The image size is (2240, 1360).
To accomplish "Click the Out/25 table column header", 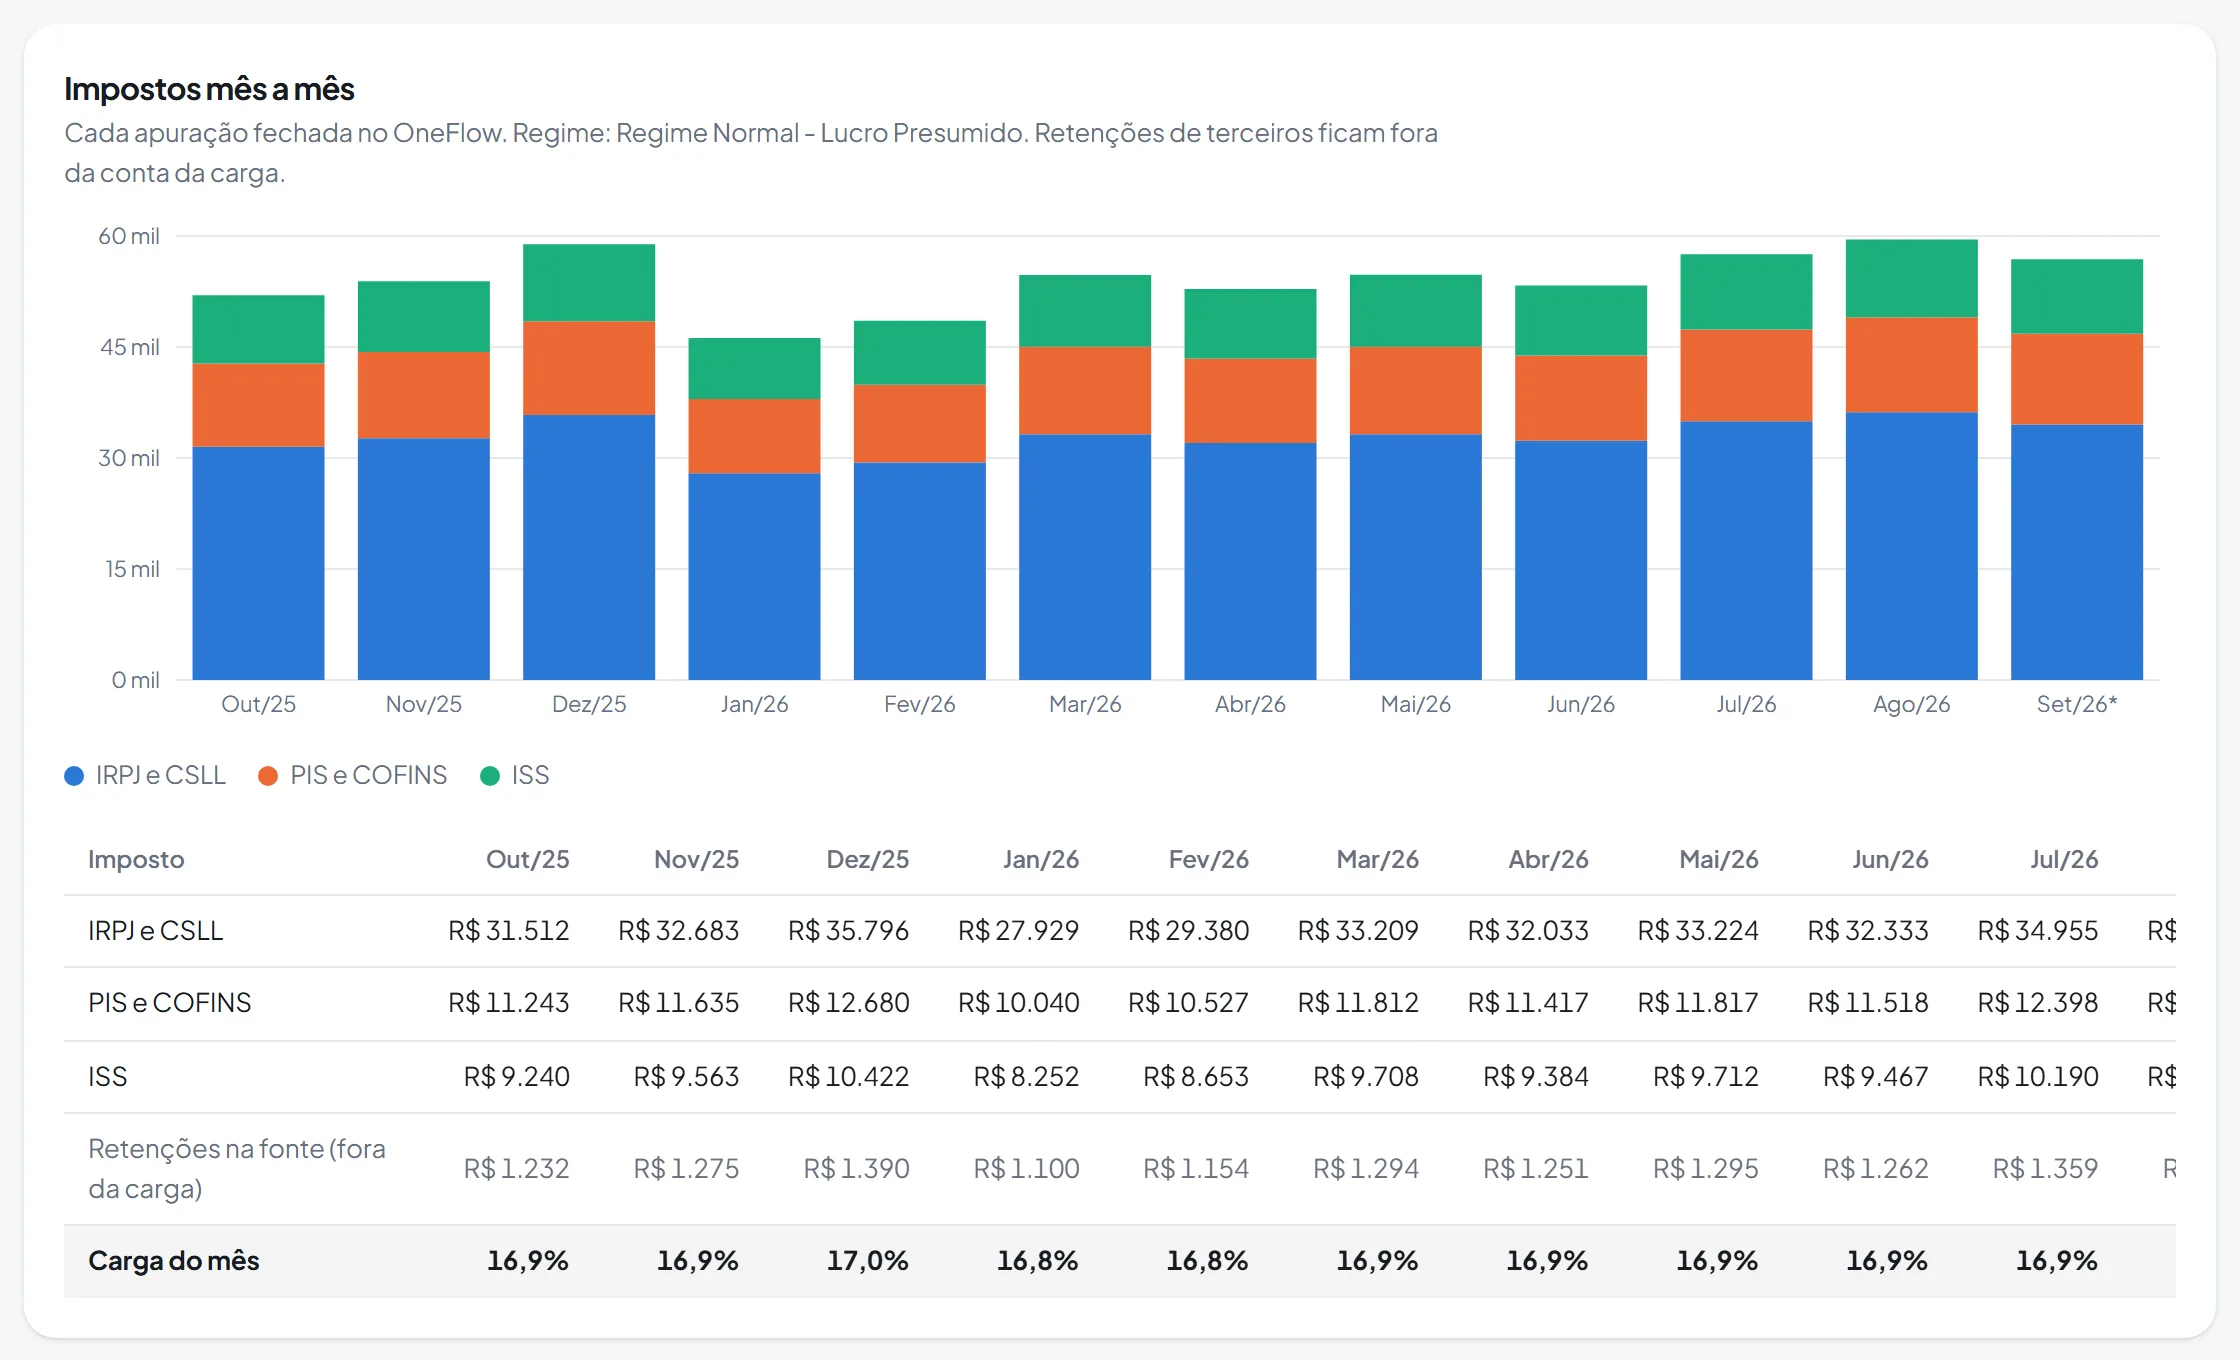I will click(527, 859).
